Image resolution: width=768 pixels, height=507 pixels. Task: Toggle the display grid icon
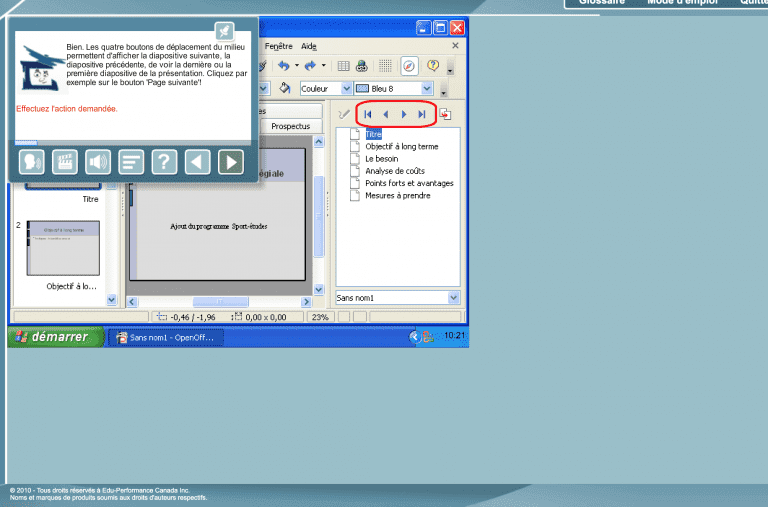[x=385, y=66]
